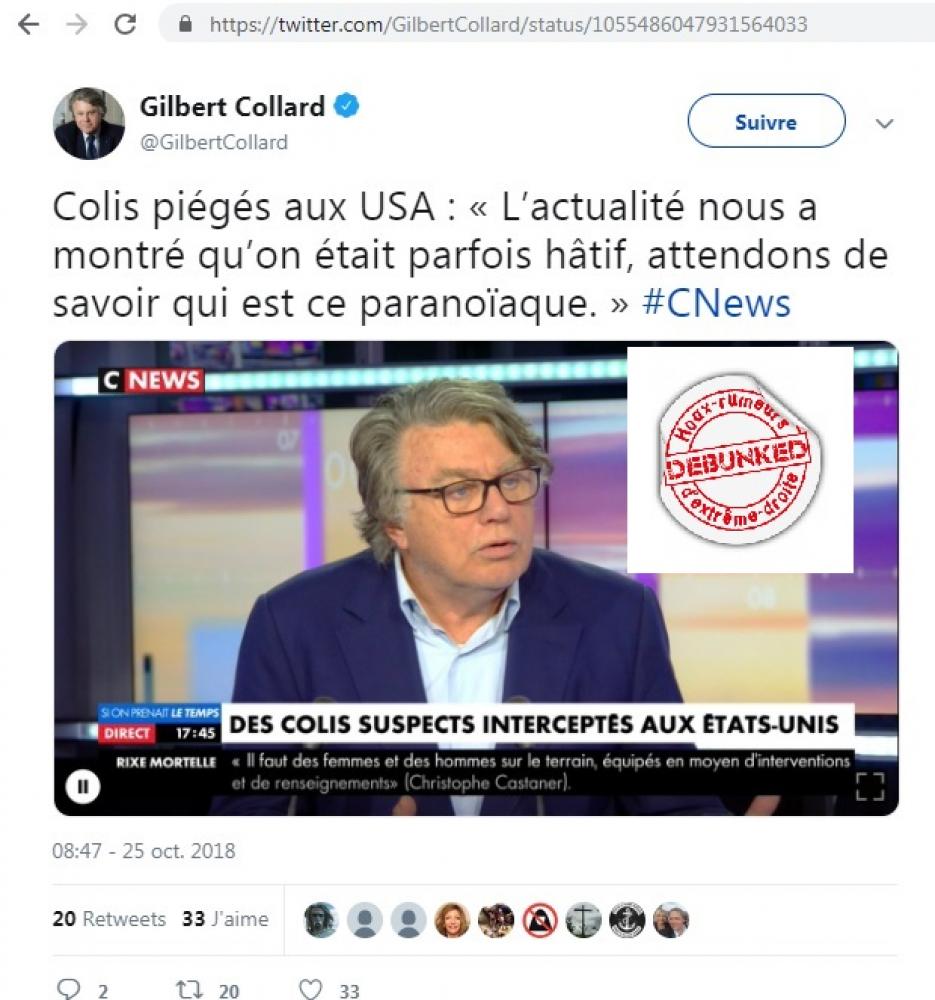Like the tweet with heart icon
This screenshot has height=1000, width=935.
311,989
